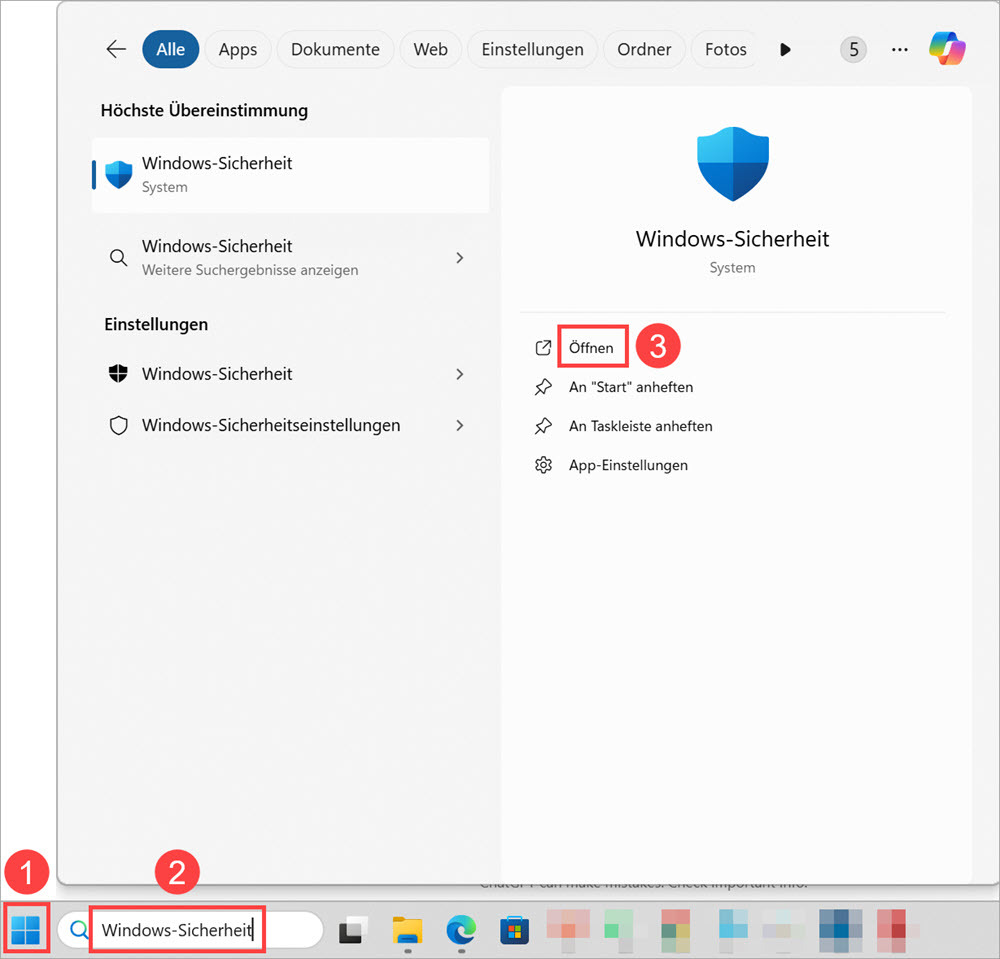Image resolution: width=1000 pixels, height=959 pixels.
Task: Open Task View in the taskbar
Action: [353, 930]
